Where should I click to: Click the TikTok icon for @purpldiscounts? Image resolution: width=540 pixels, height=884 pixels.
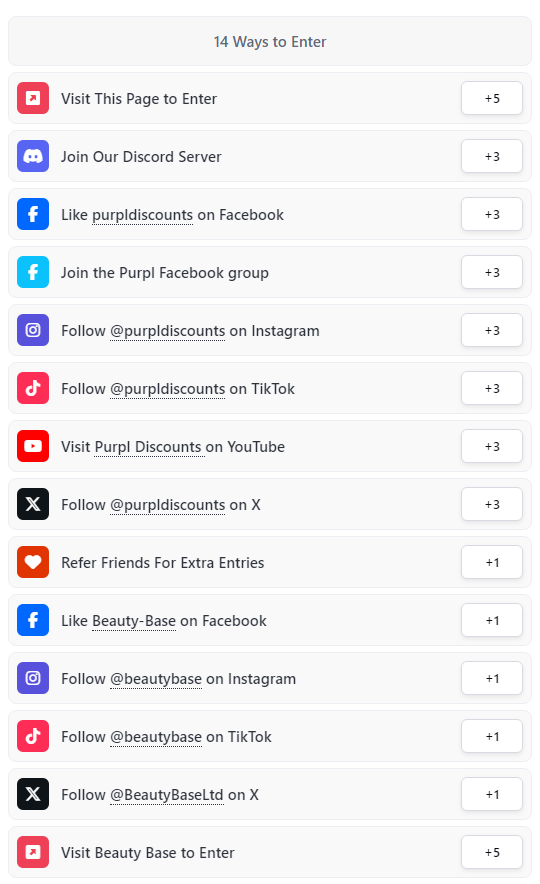point(33,388)
